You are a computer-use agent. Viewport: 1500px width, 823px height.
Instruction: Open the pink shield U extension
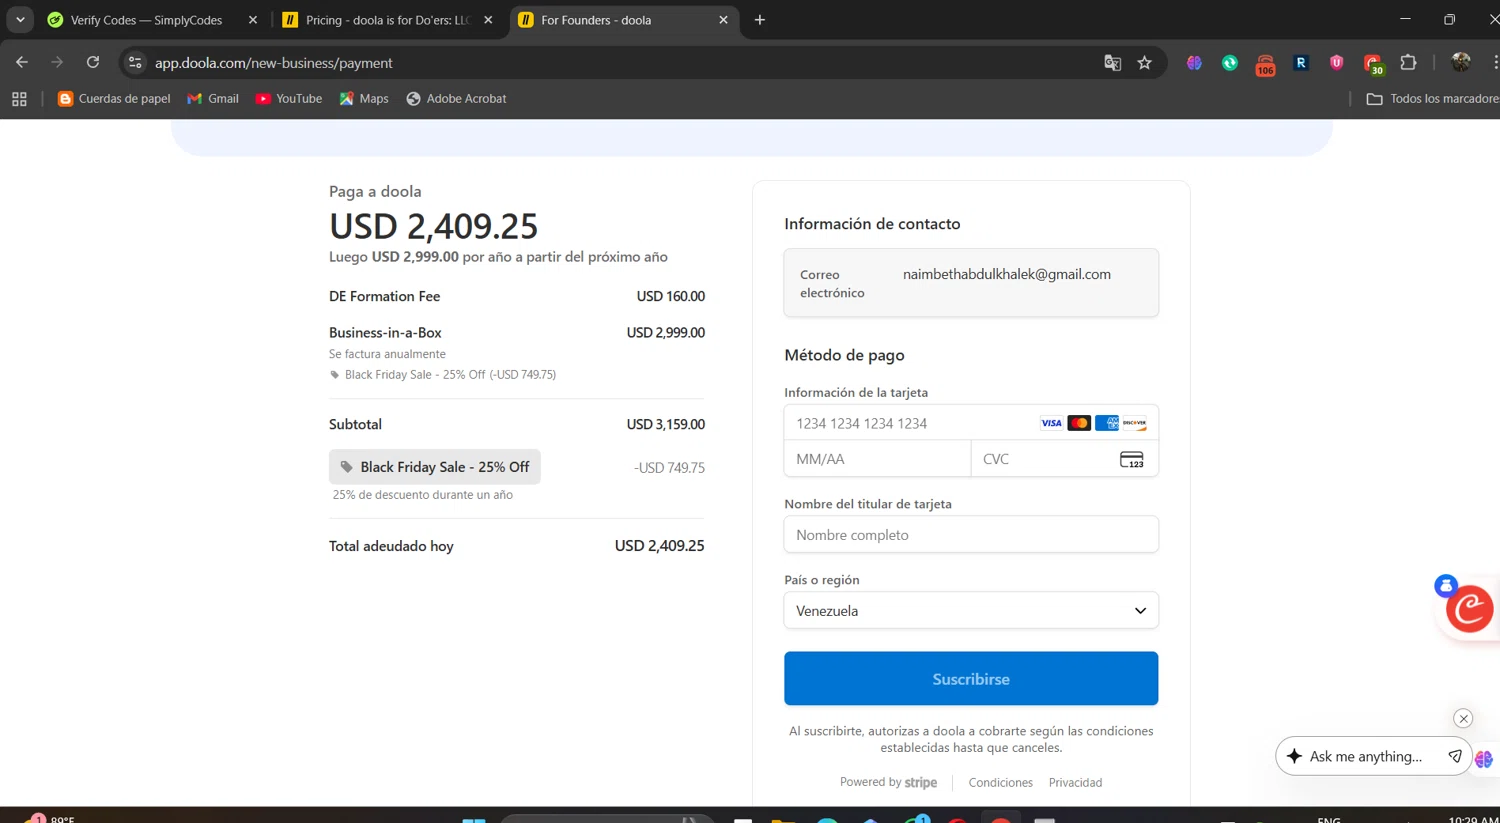[x=1336, y=63]
